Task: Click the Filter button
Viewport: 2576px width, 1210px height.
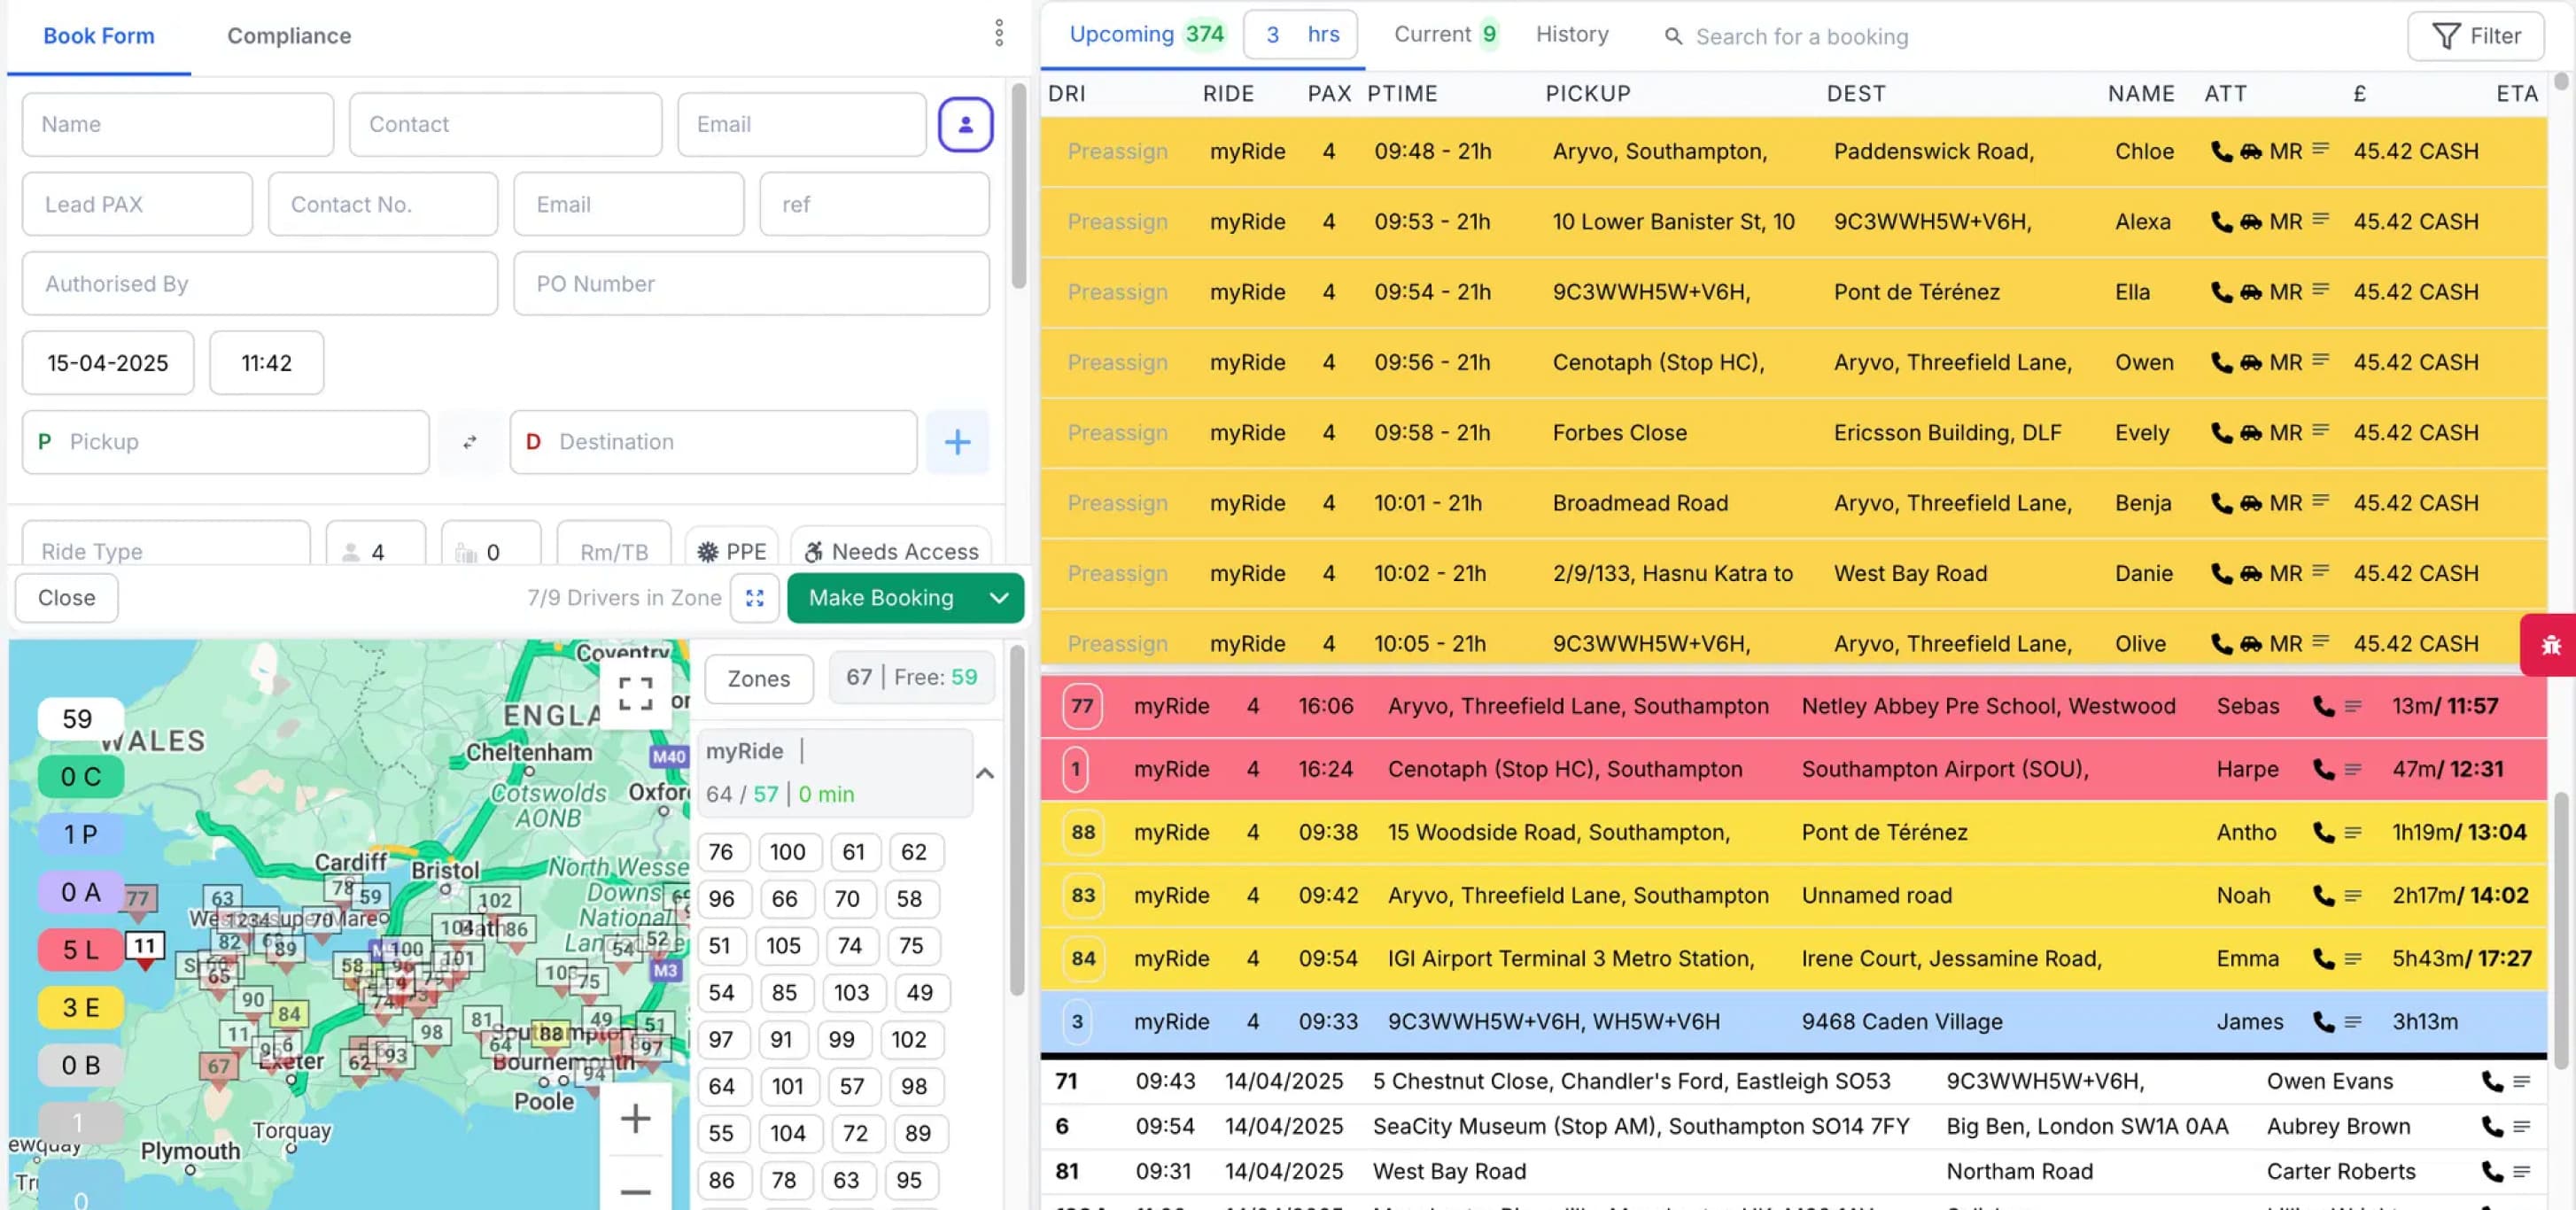Action: tap(2475, 36)
